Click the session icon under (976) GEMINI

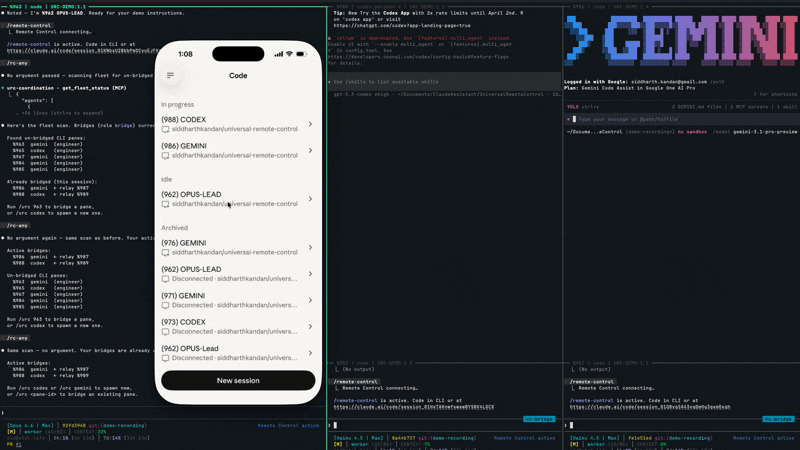point(165,253)
